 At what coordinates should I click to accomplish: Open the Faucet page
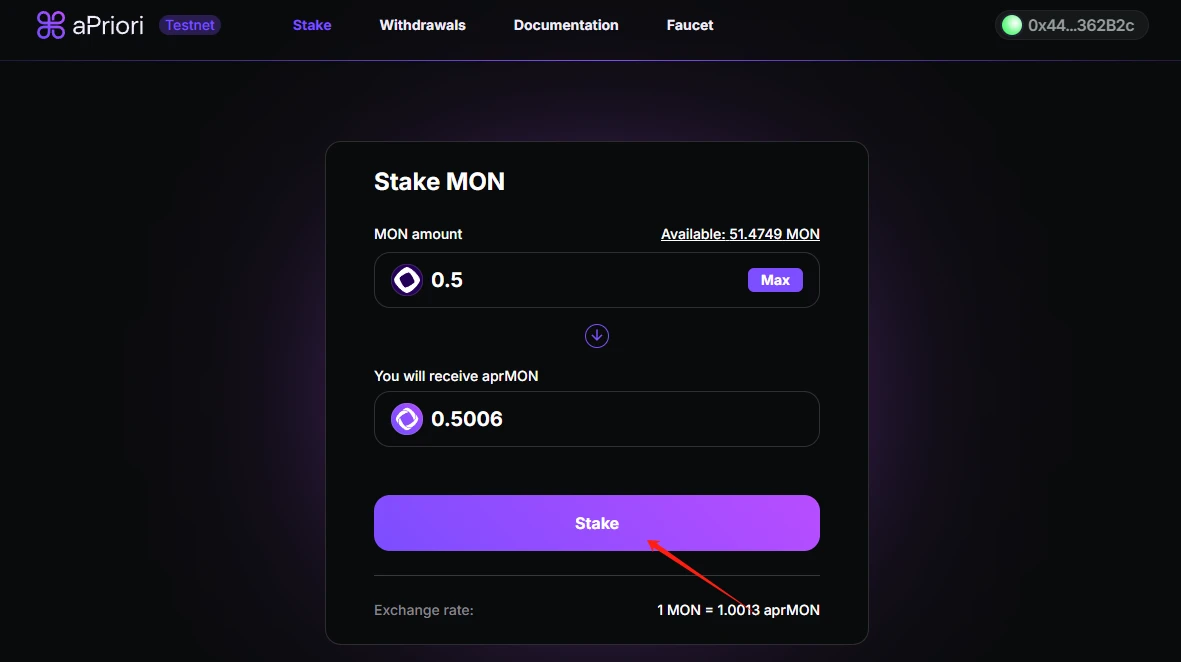coord(690,25)
